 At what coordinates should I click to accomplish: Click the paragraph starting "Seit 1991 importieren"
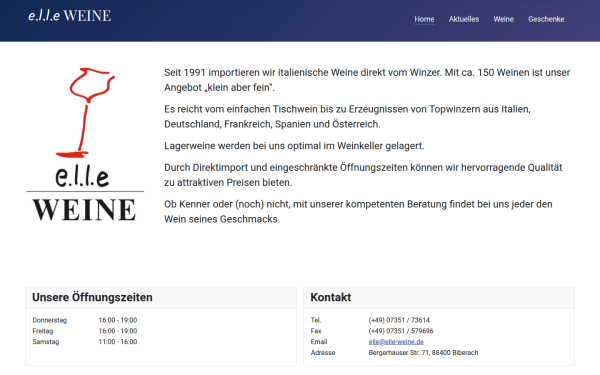(367, 80)
